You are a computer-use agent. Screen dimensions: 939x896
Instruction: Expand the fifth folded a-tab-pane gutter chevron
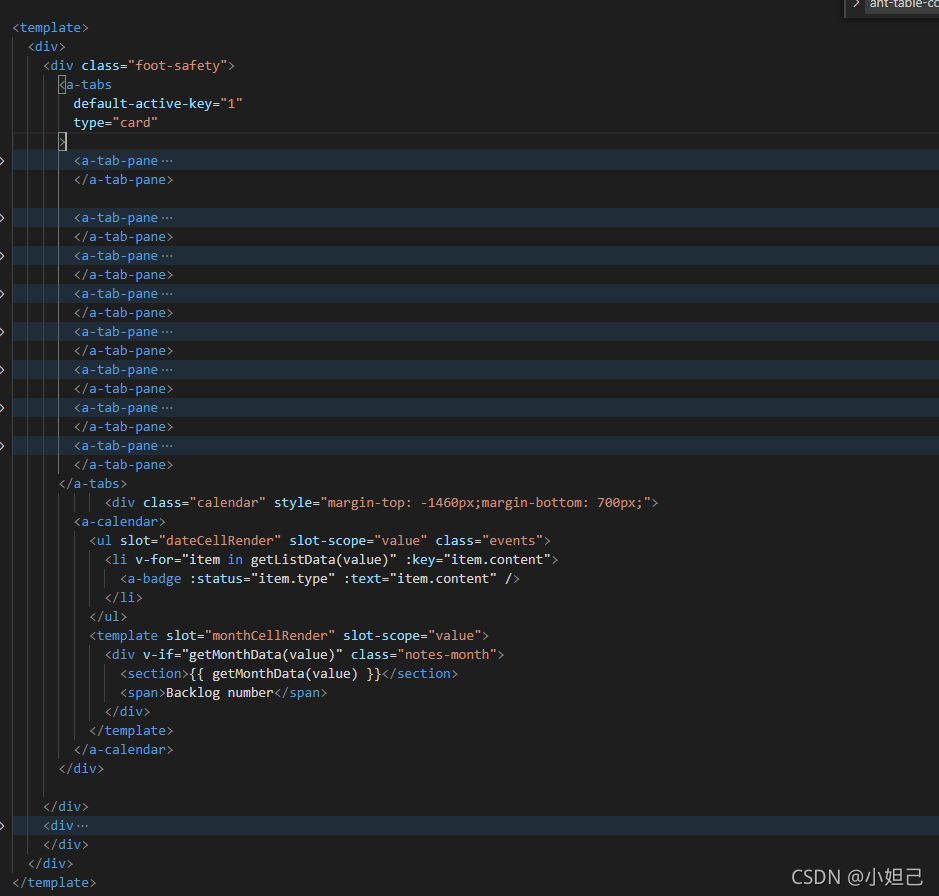2,332
